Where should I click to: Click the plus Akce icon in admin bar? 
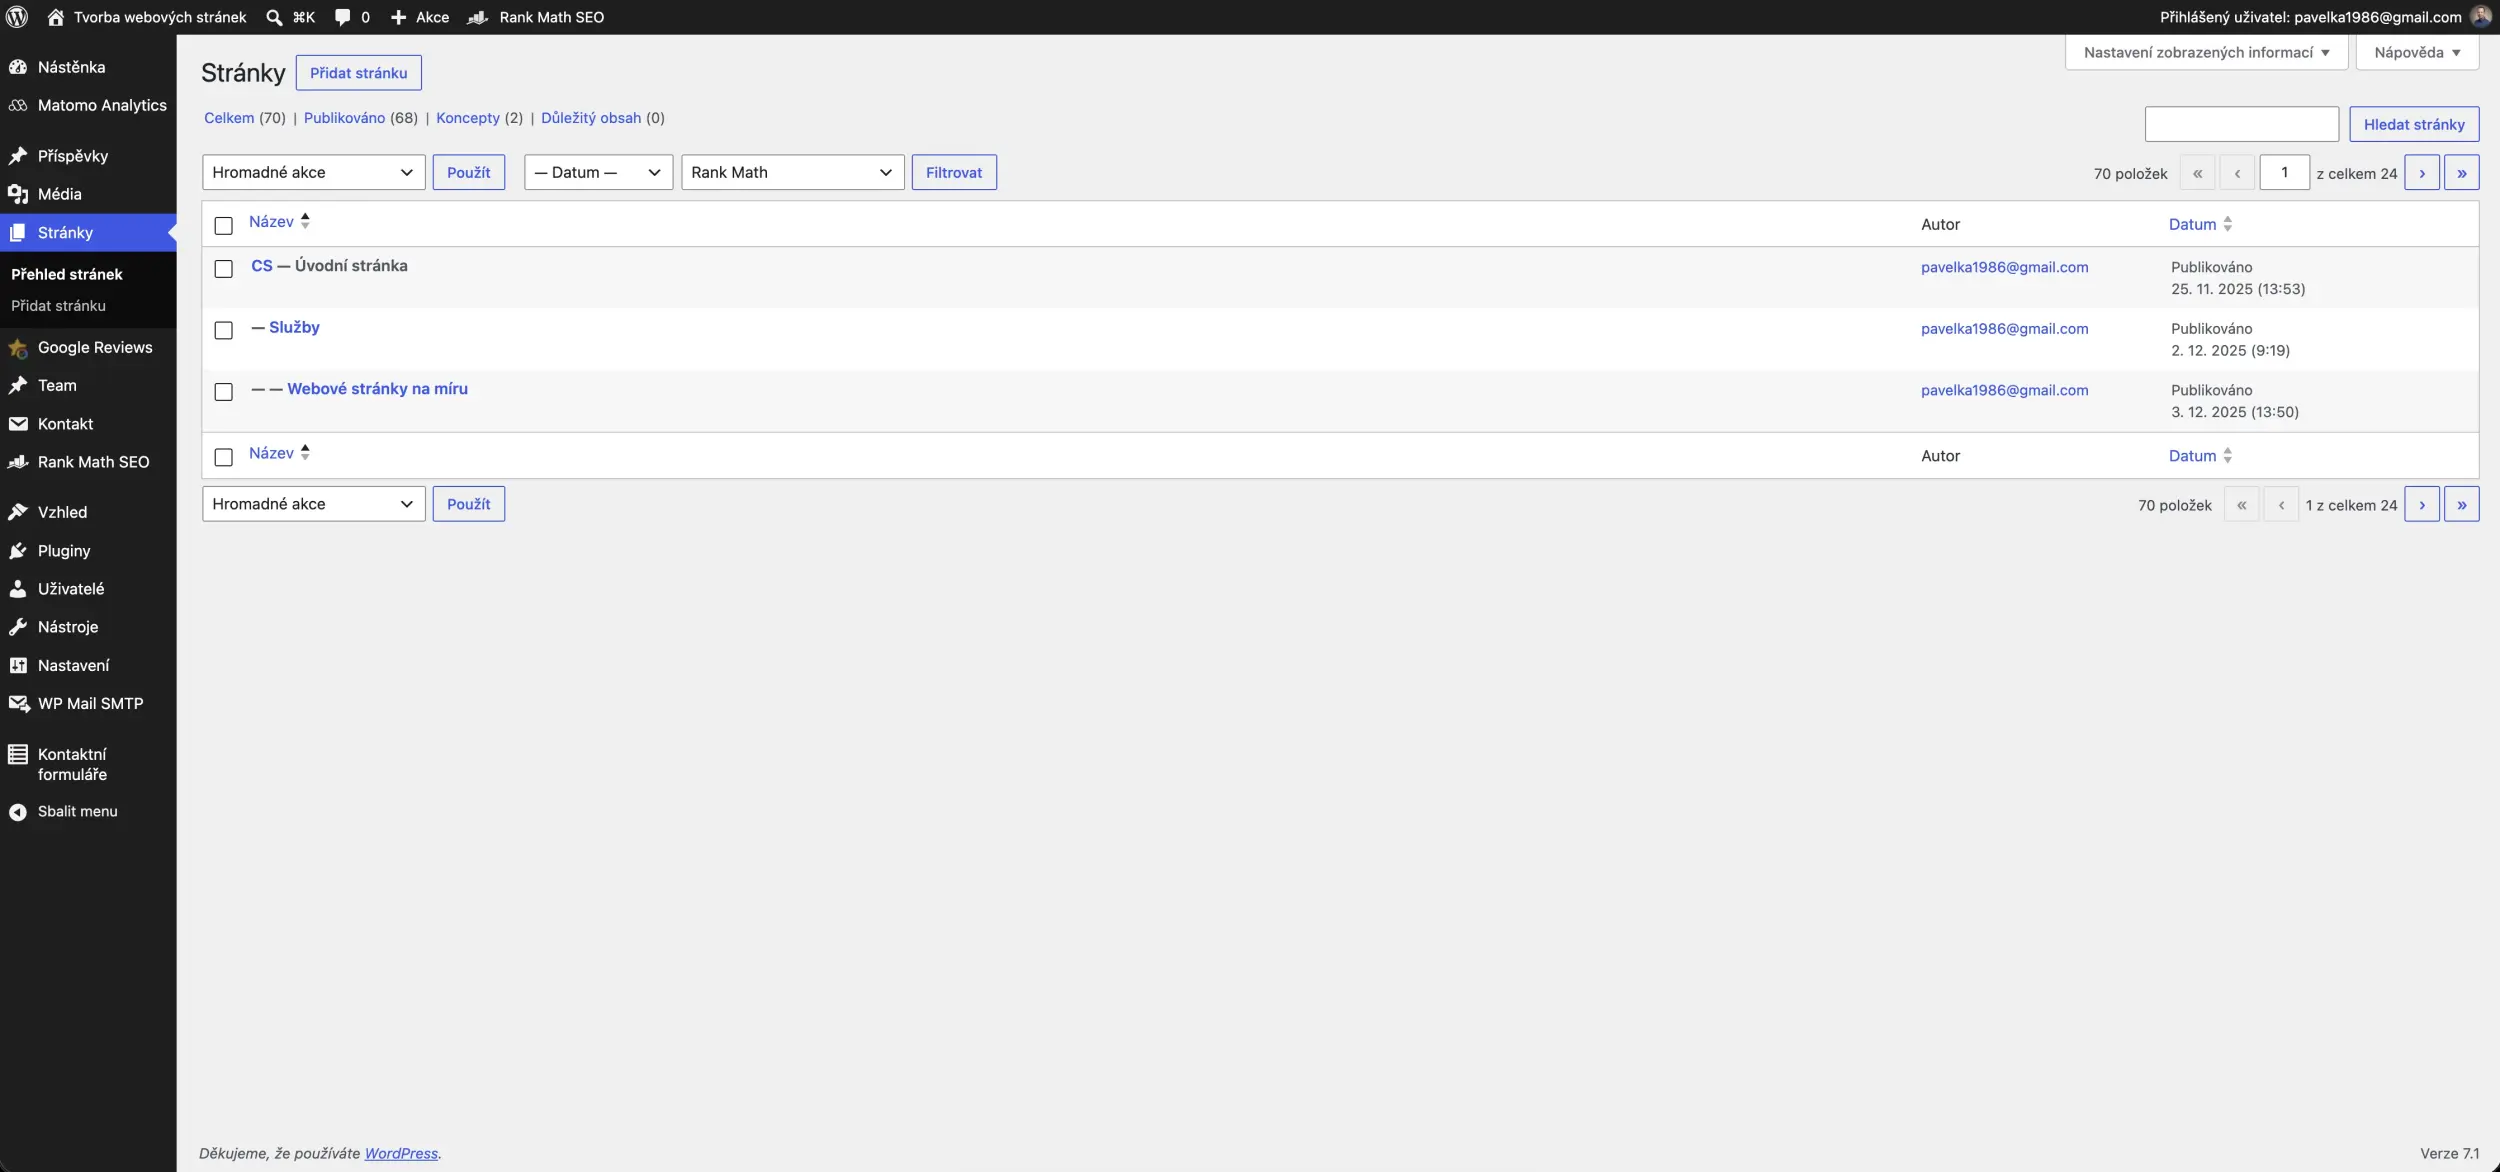click(x=398, y=17)
